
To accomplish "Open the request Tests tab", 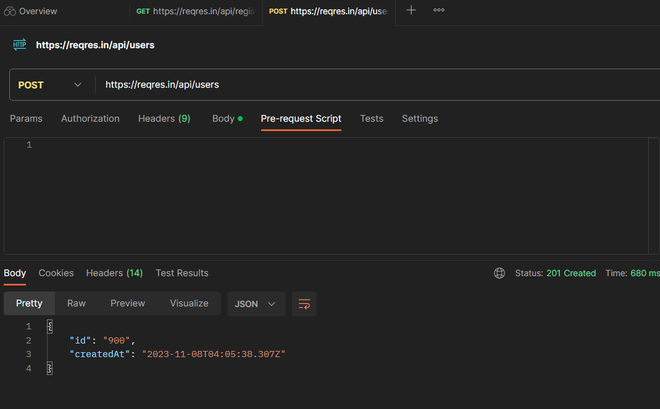I will pyautogui.click(x=371, y=119).
